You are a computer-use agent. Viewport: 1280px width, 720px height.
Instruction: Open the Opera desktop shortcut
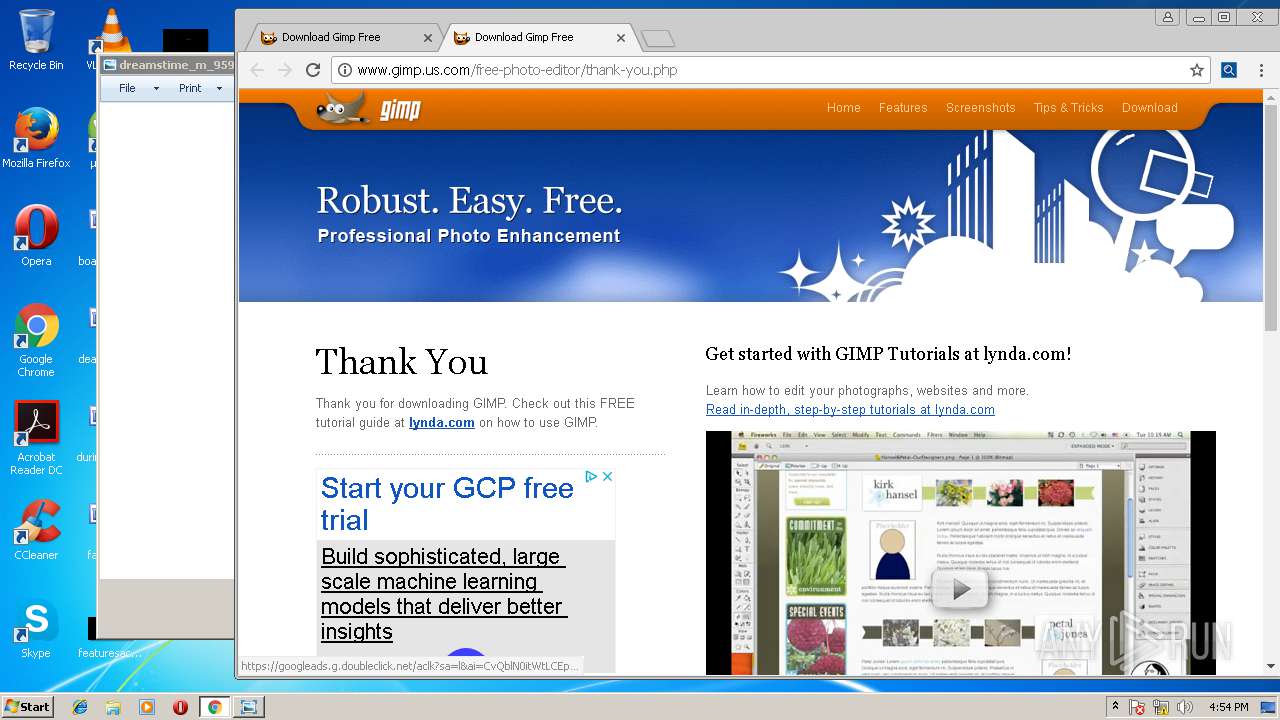(36, 236)
